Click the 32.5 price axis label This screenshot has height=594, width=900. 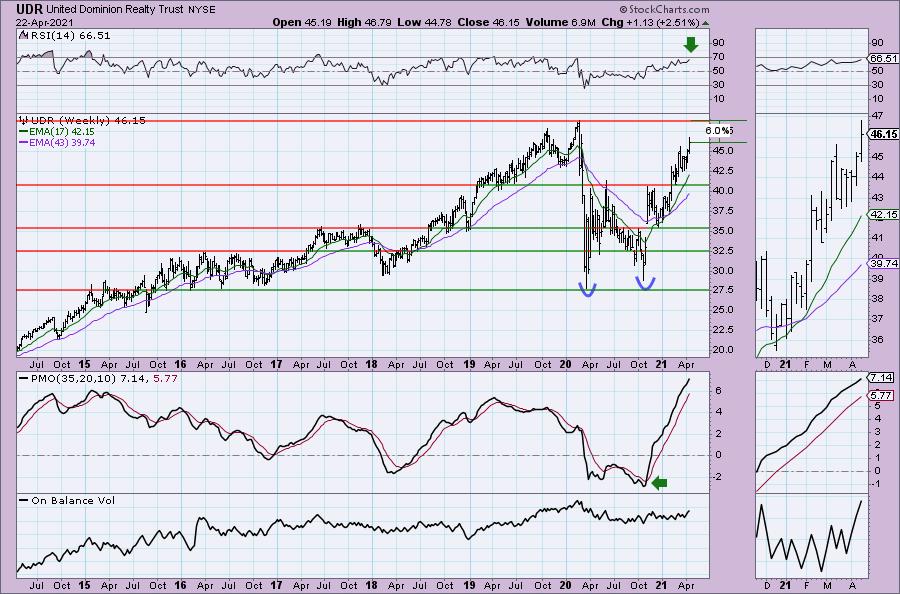coord(723,250)
